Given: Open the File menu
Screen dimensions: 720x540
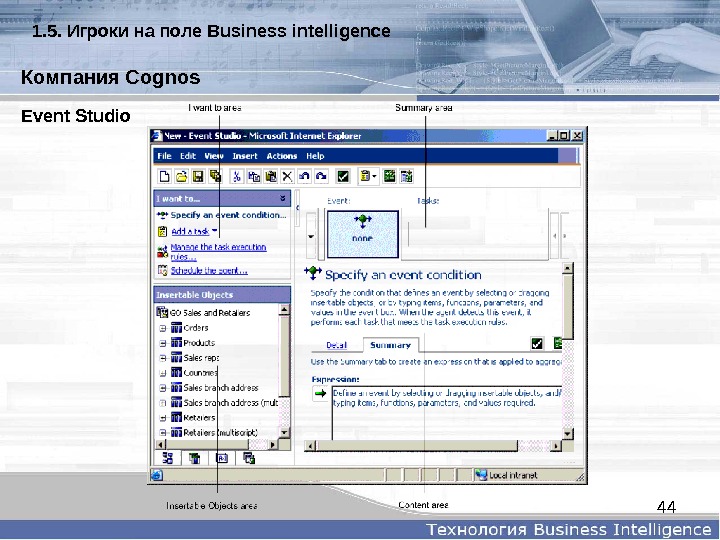Looking at the screenshot, I should pyautogui.click(x=164, y=156).
